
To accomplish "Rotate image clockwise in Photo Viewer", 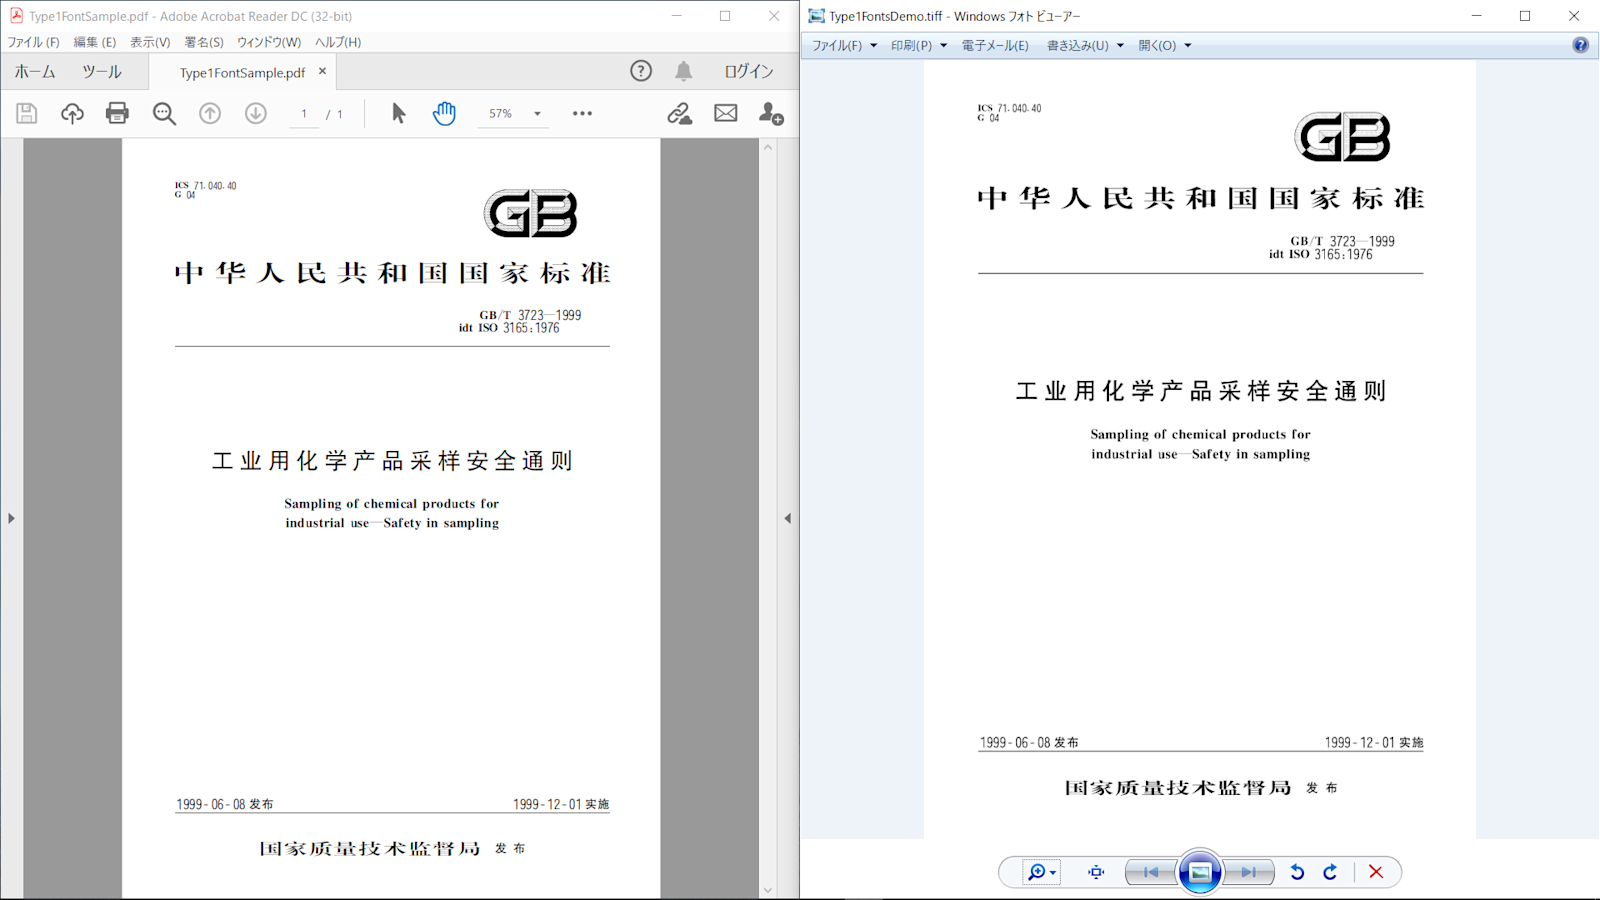I will pyautogui.click(x=1330, y=872).
